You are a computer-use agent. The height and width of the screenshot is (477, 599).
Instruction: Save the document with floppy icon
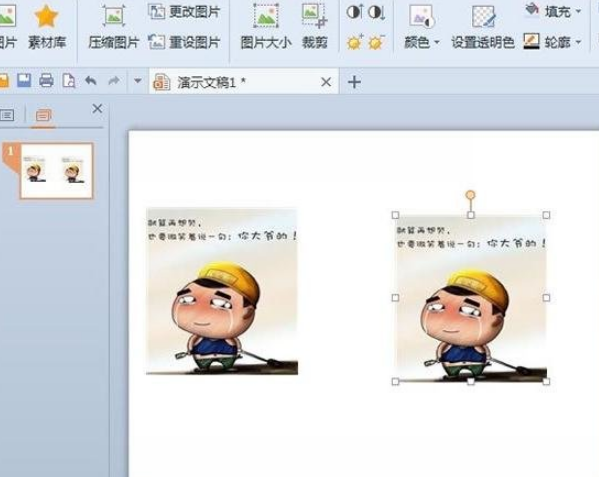coord(24,81)
